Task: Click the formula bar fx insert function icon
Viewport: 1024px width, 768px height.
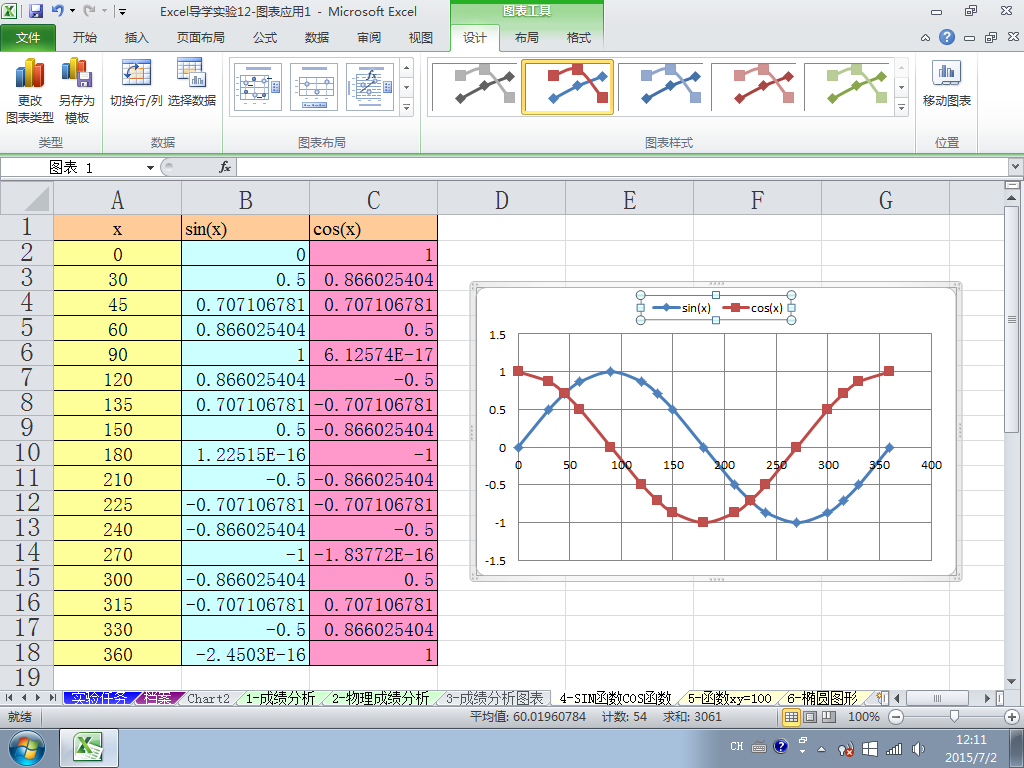Action: (x=225, y=167)
